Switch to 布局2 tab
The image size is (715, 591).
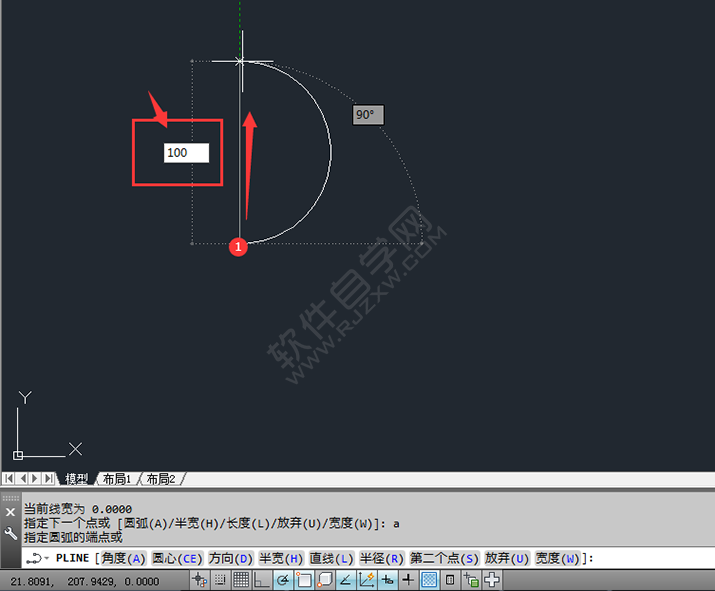tap(161, 479)
